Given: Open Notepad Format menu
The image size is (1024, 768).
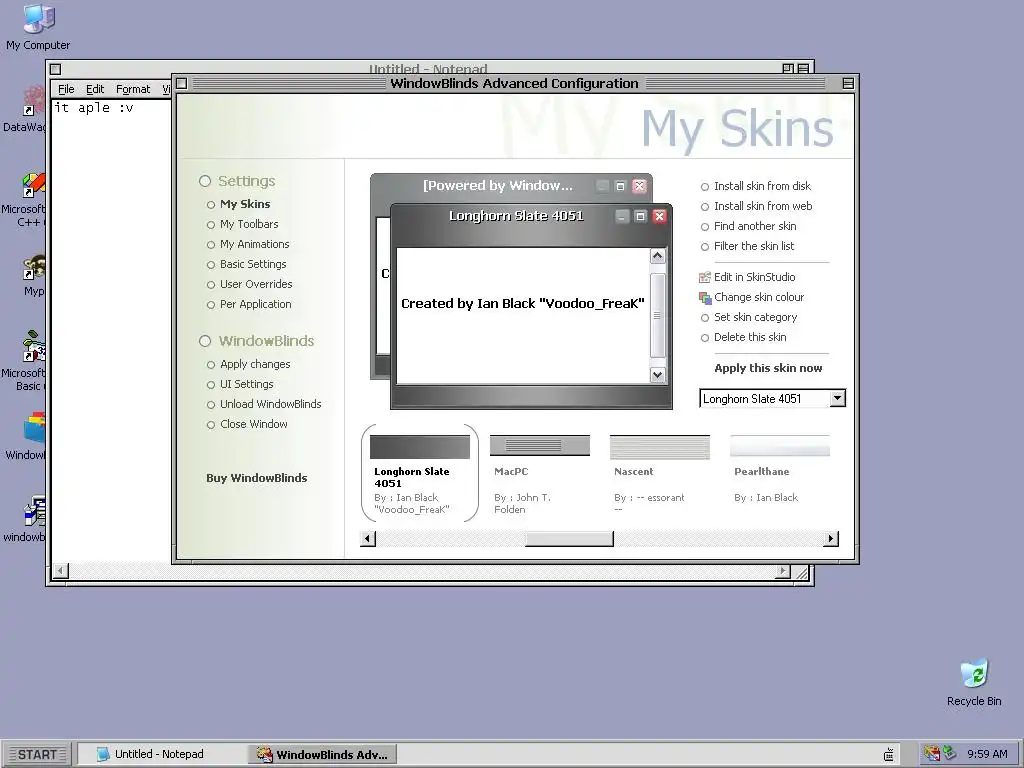Looking at the screenshot, I should [133, 89].
